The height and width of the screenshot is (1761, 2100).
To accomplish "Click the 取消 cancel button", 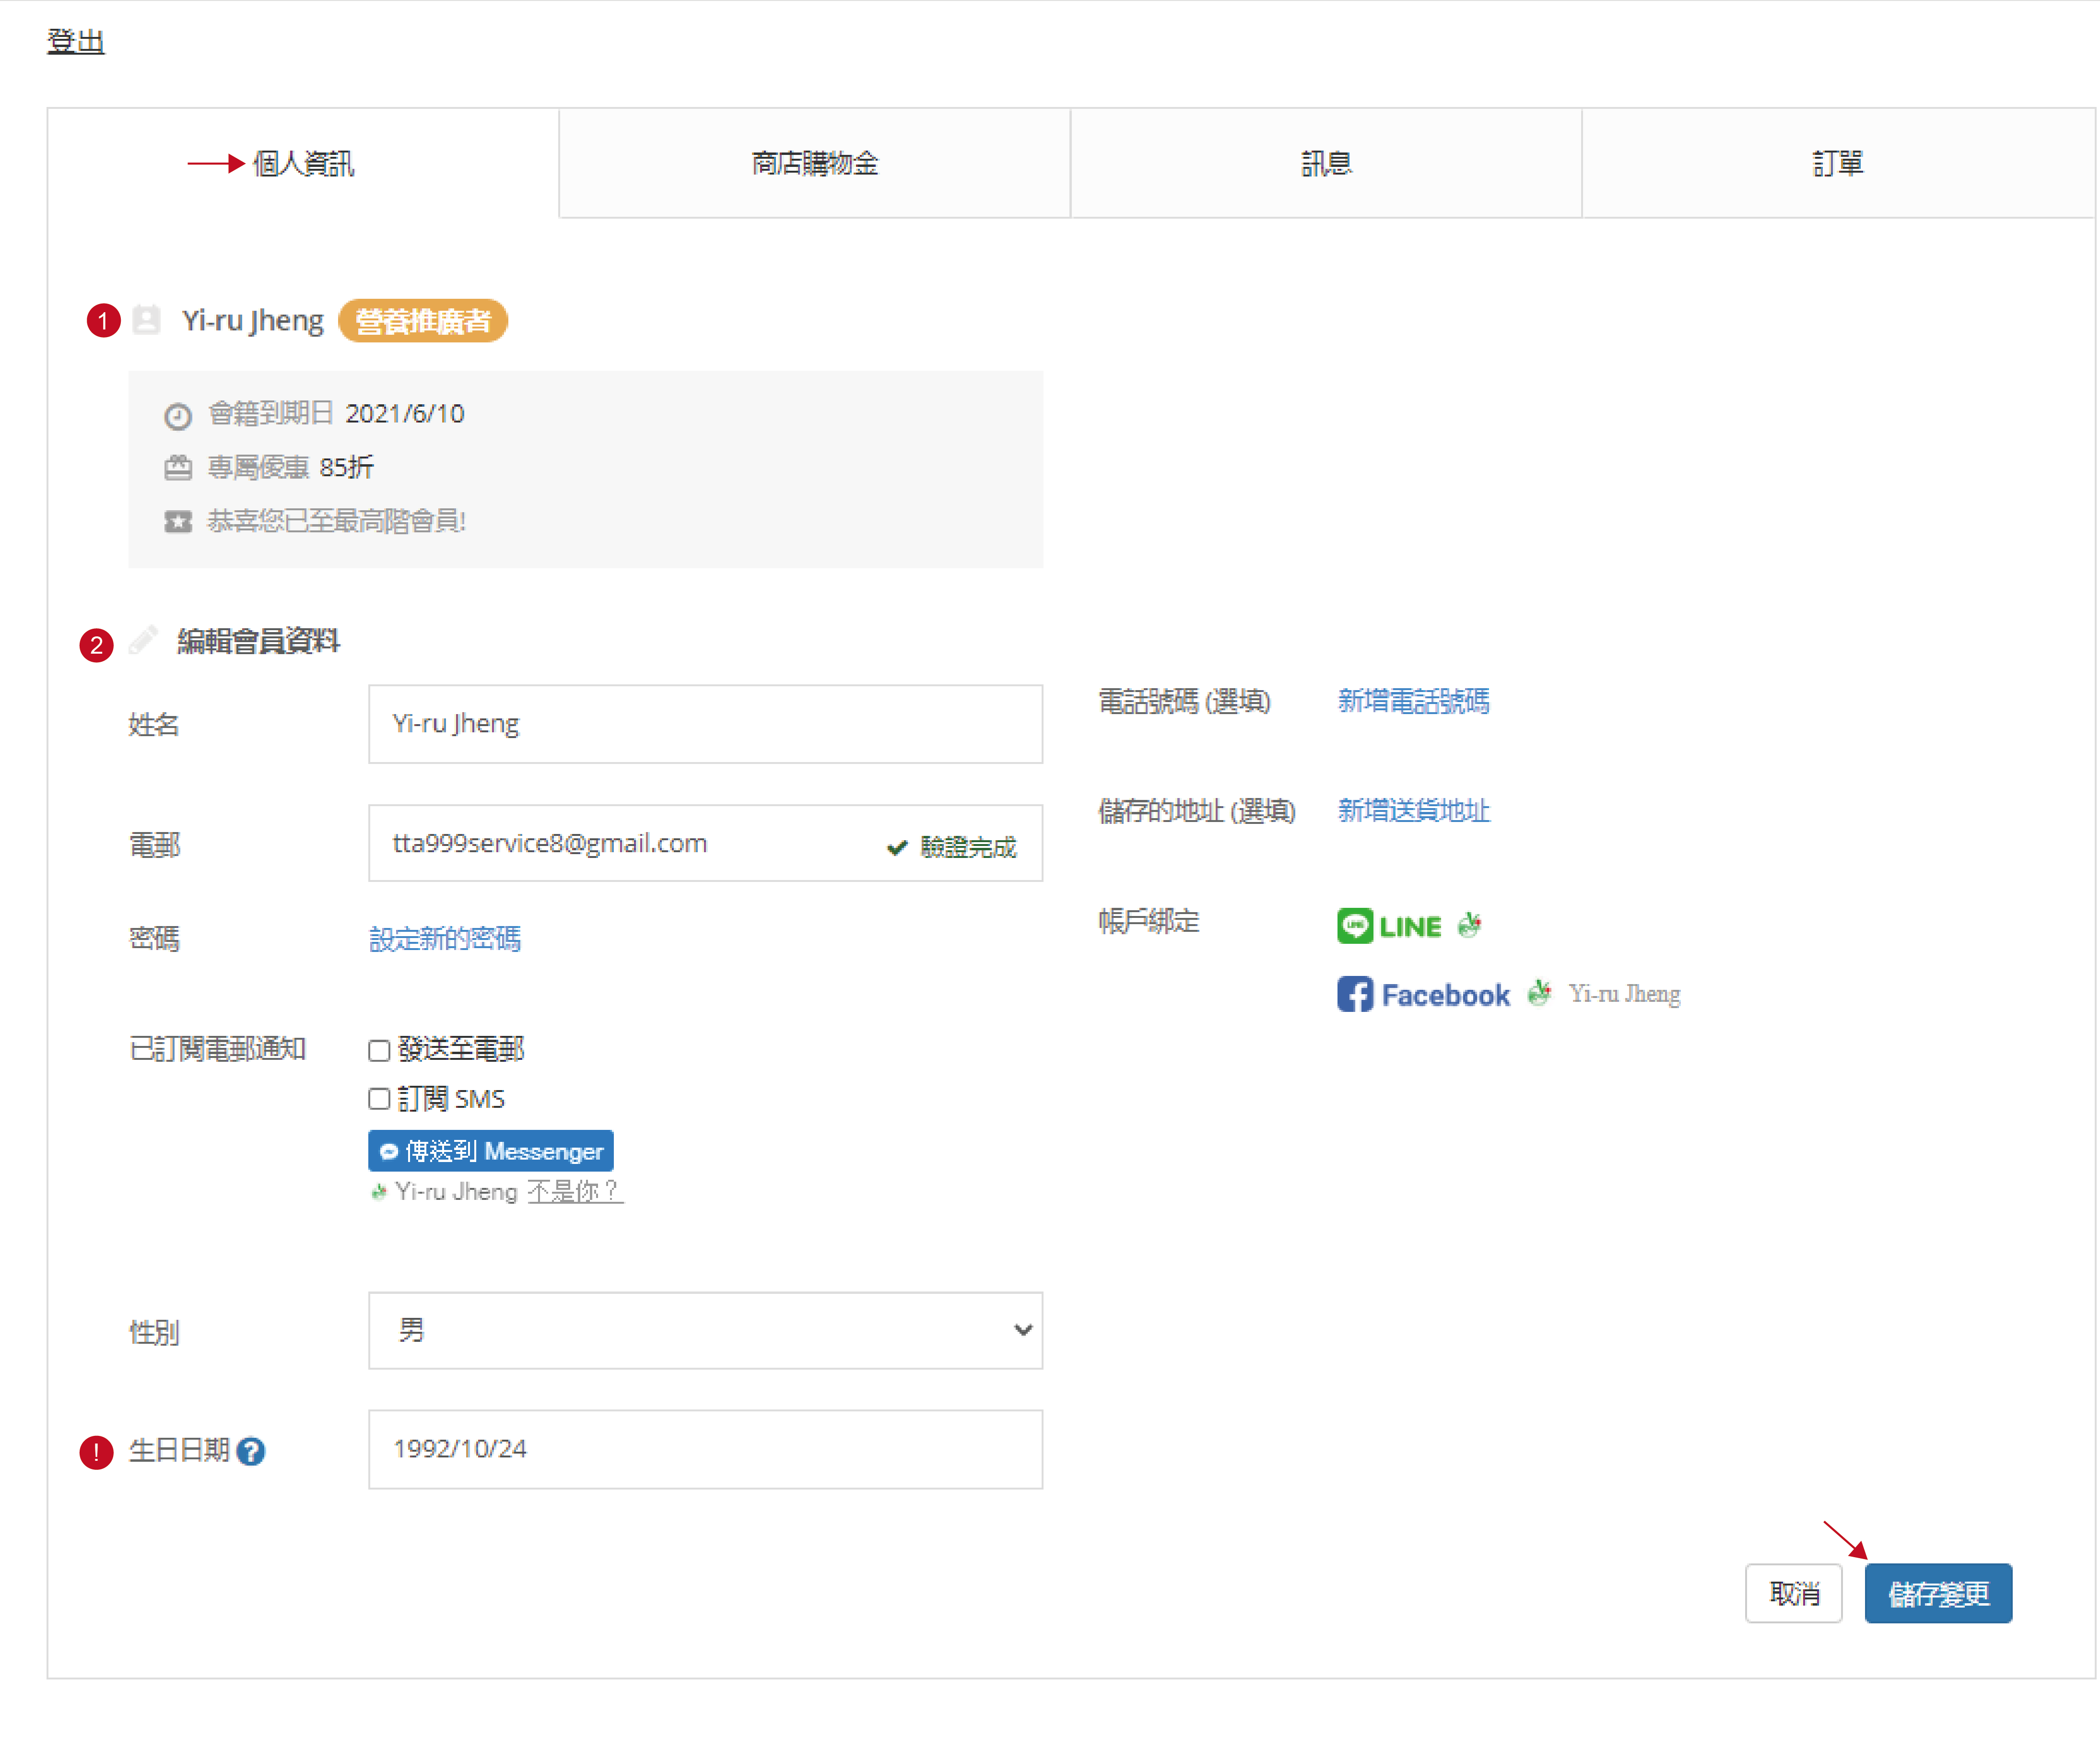I will (1793, 1593).
